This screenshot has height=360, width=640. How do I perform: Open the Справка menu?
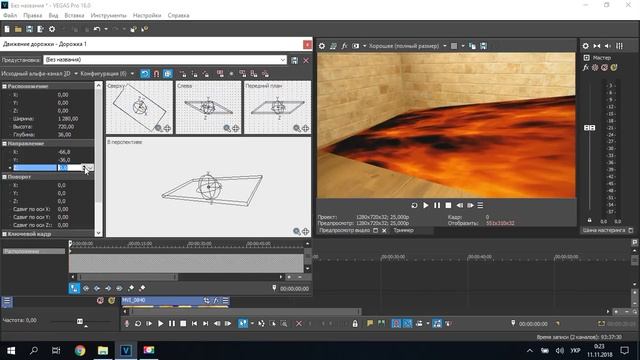point(178,15)
